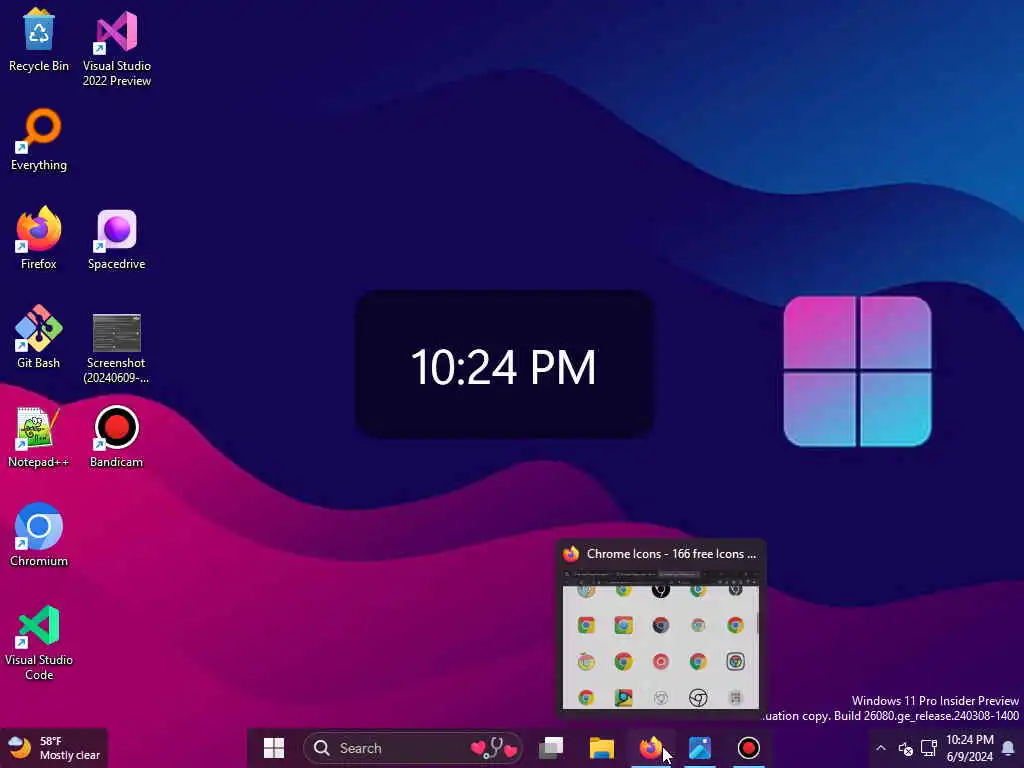Click the taskbar Search box

[412, 748]
